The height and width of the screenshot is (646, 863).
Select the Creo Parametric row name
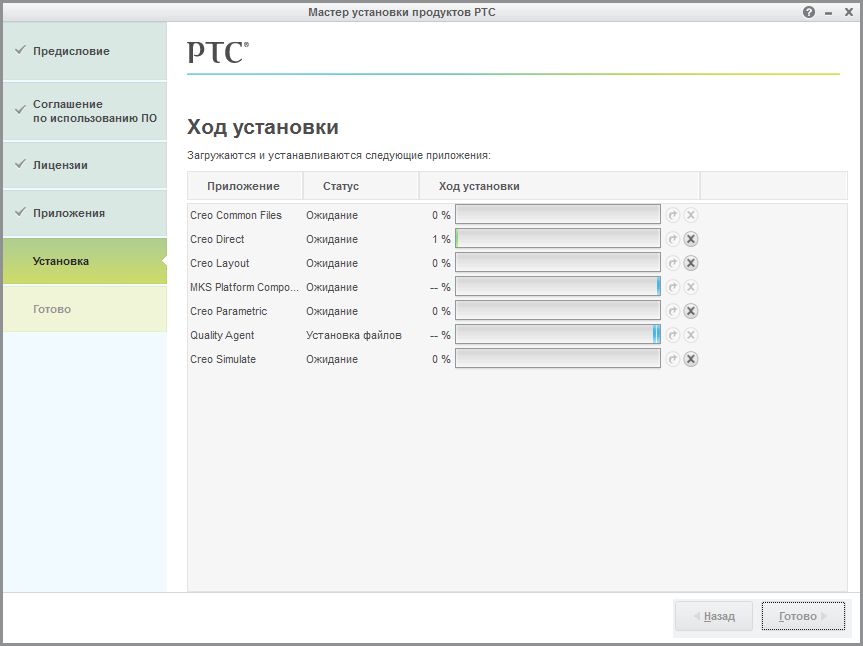[x=228, y=311]
